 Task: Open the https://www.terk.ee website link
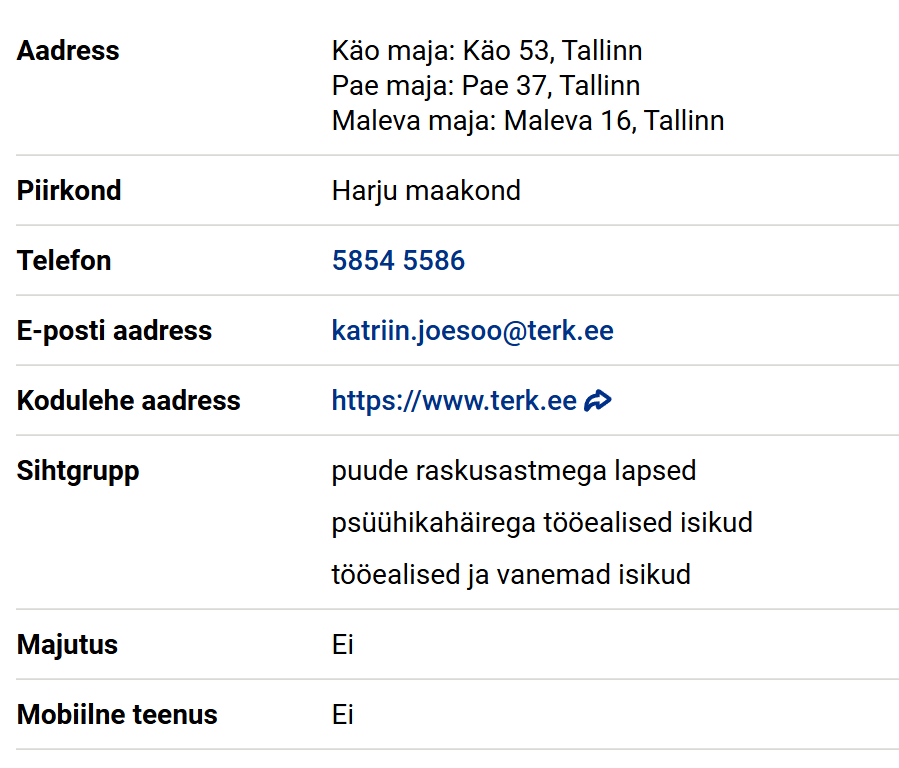click(x=454, y=401)
